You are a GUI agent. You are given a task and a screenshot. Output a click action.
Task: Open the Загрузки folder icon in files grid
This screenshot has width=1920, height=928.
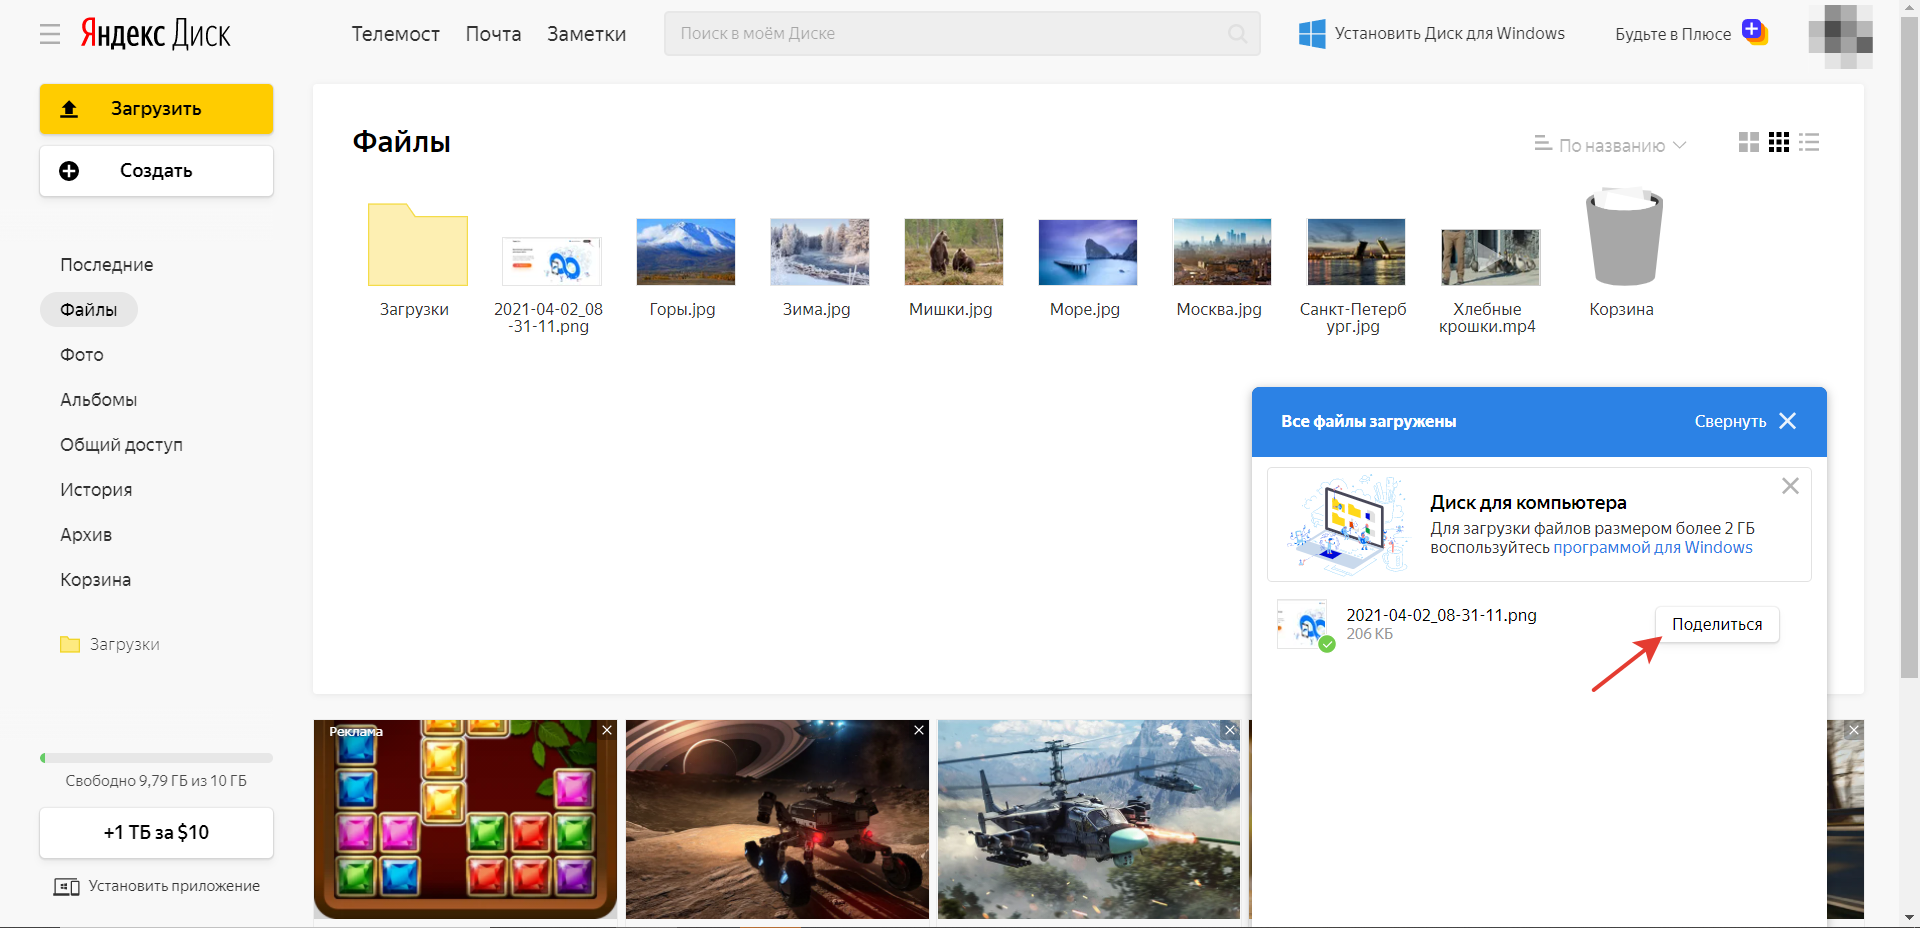417,247
